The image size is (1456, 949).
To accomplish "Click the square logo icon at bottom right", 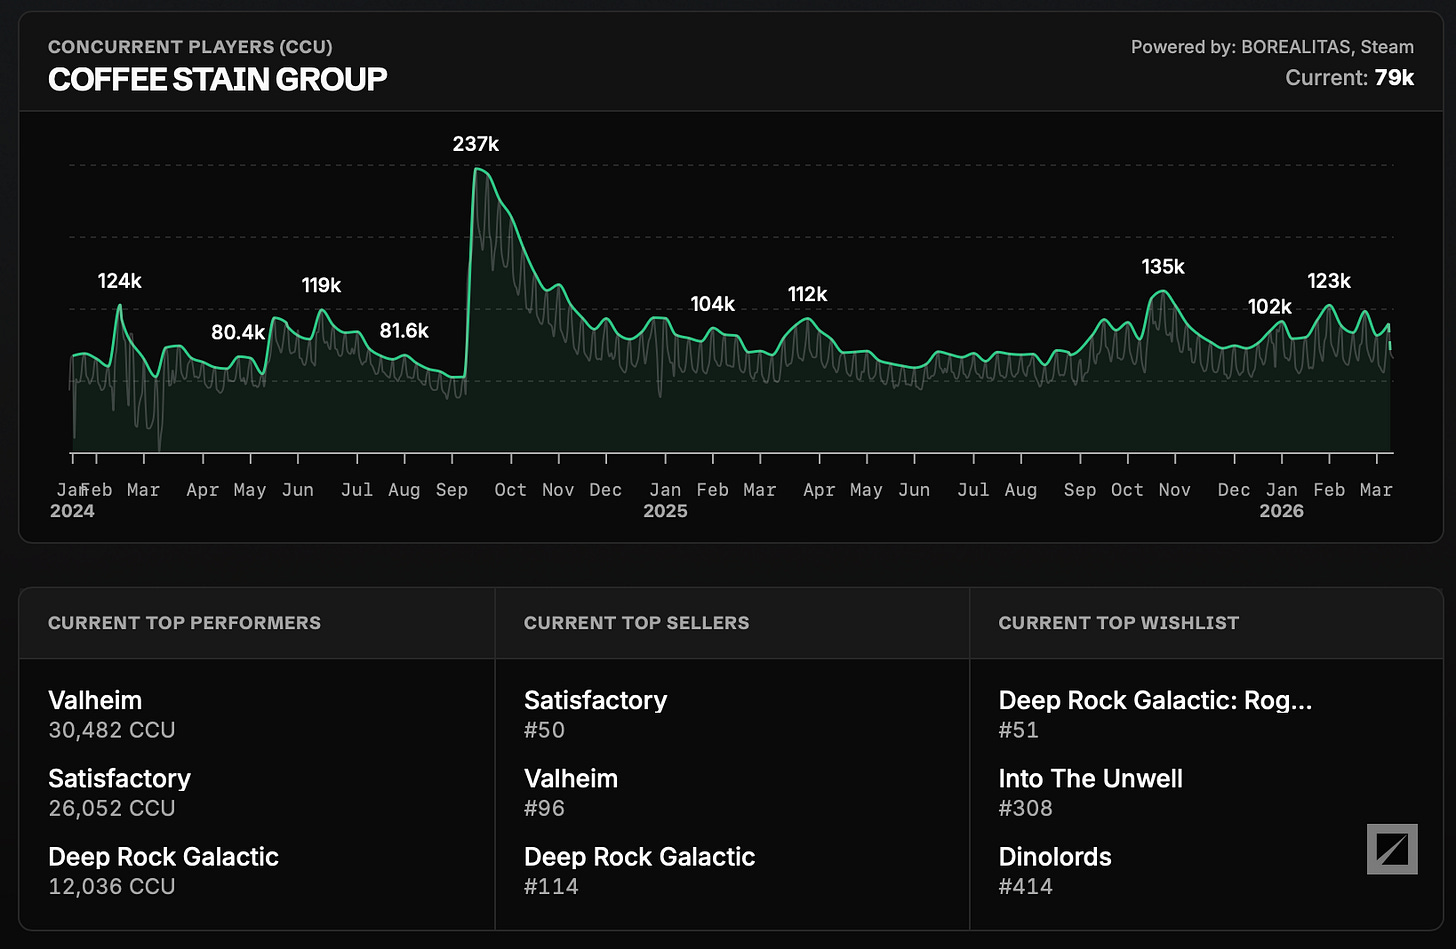I will 1392,849.
